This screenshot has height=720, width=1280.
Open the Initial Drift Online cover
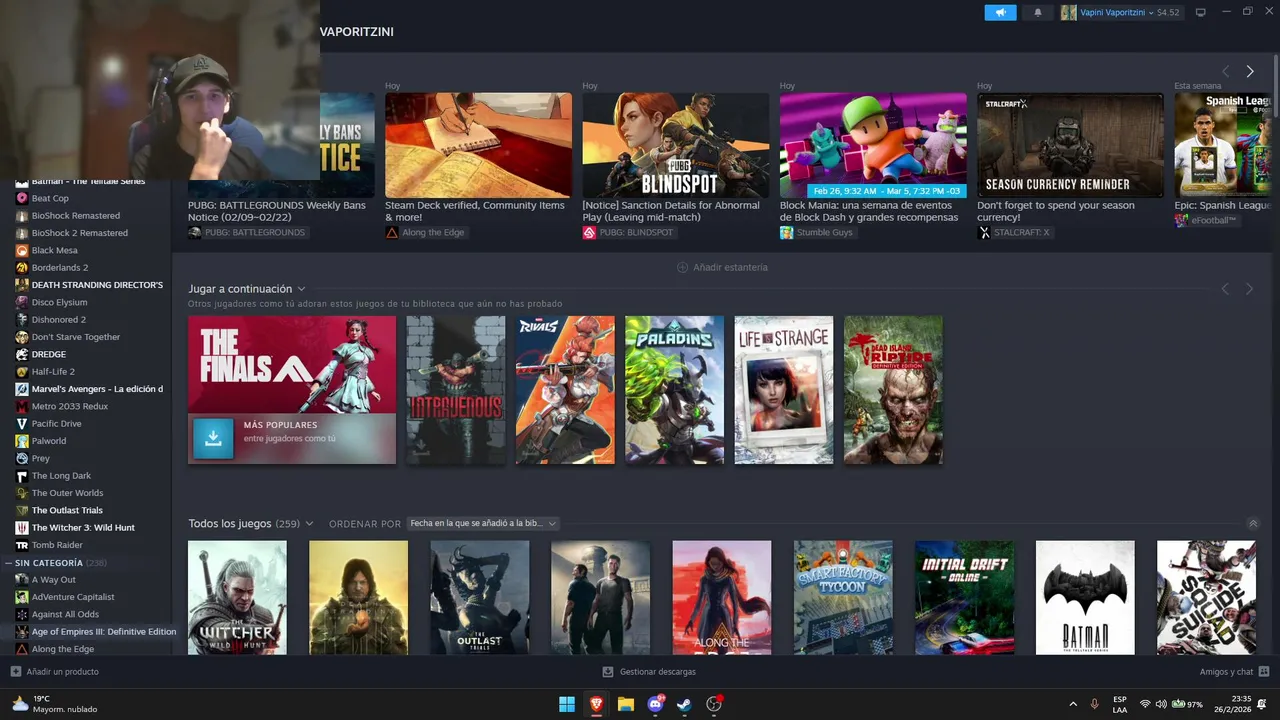pyautogui.click(x=964, y=598)
